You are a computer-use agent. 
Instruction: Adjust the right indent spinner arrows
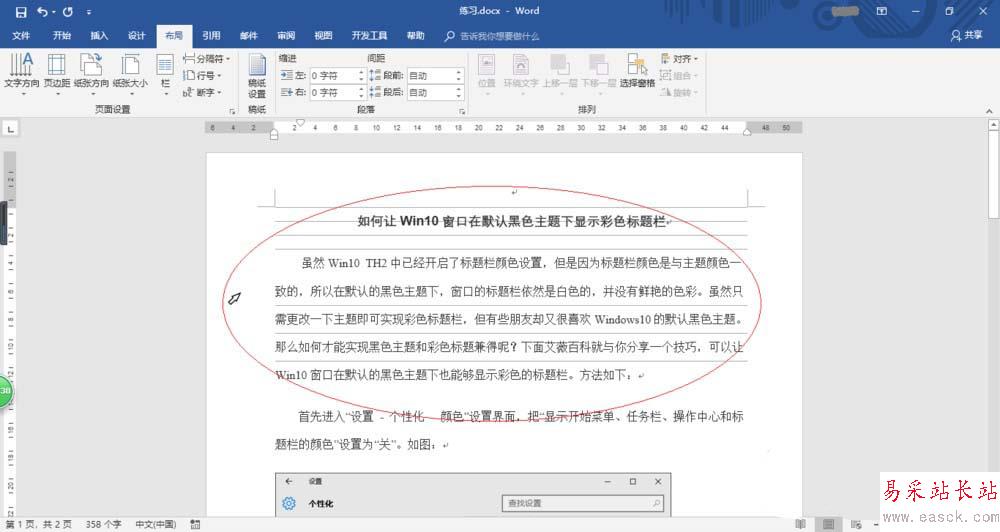tap(362, 92)
